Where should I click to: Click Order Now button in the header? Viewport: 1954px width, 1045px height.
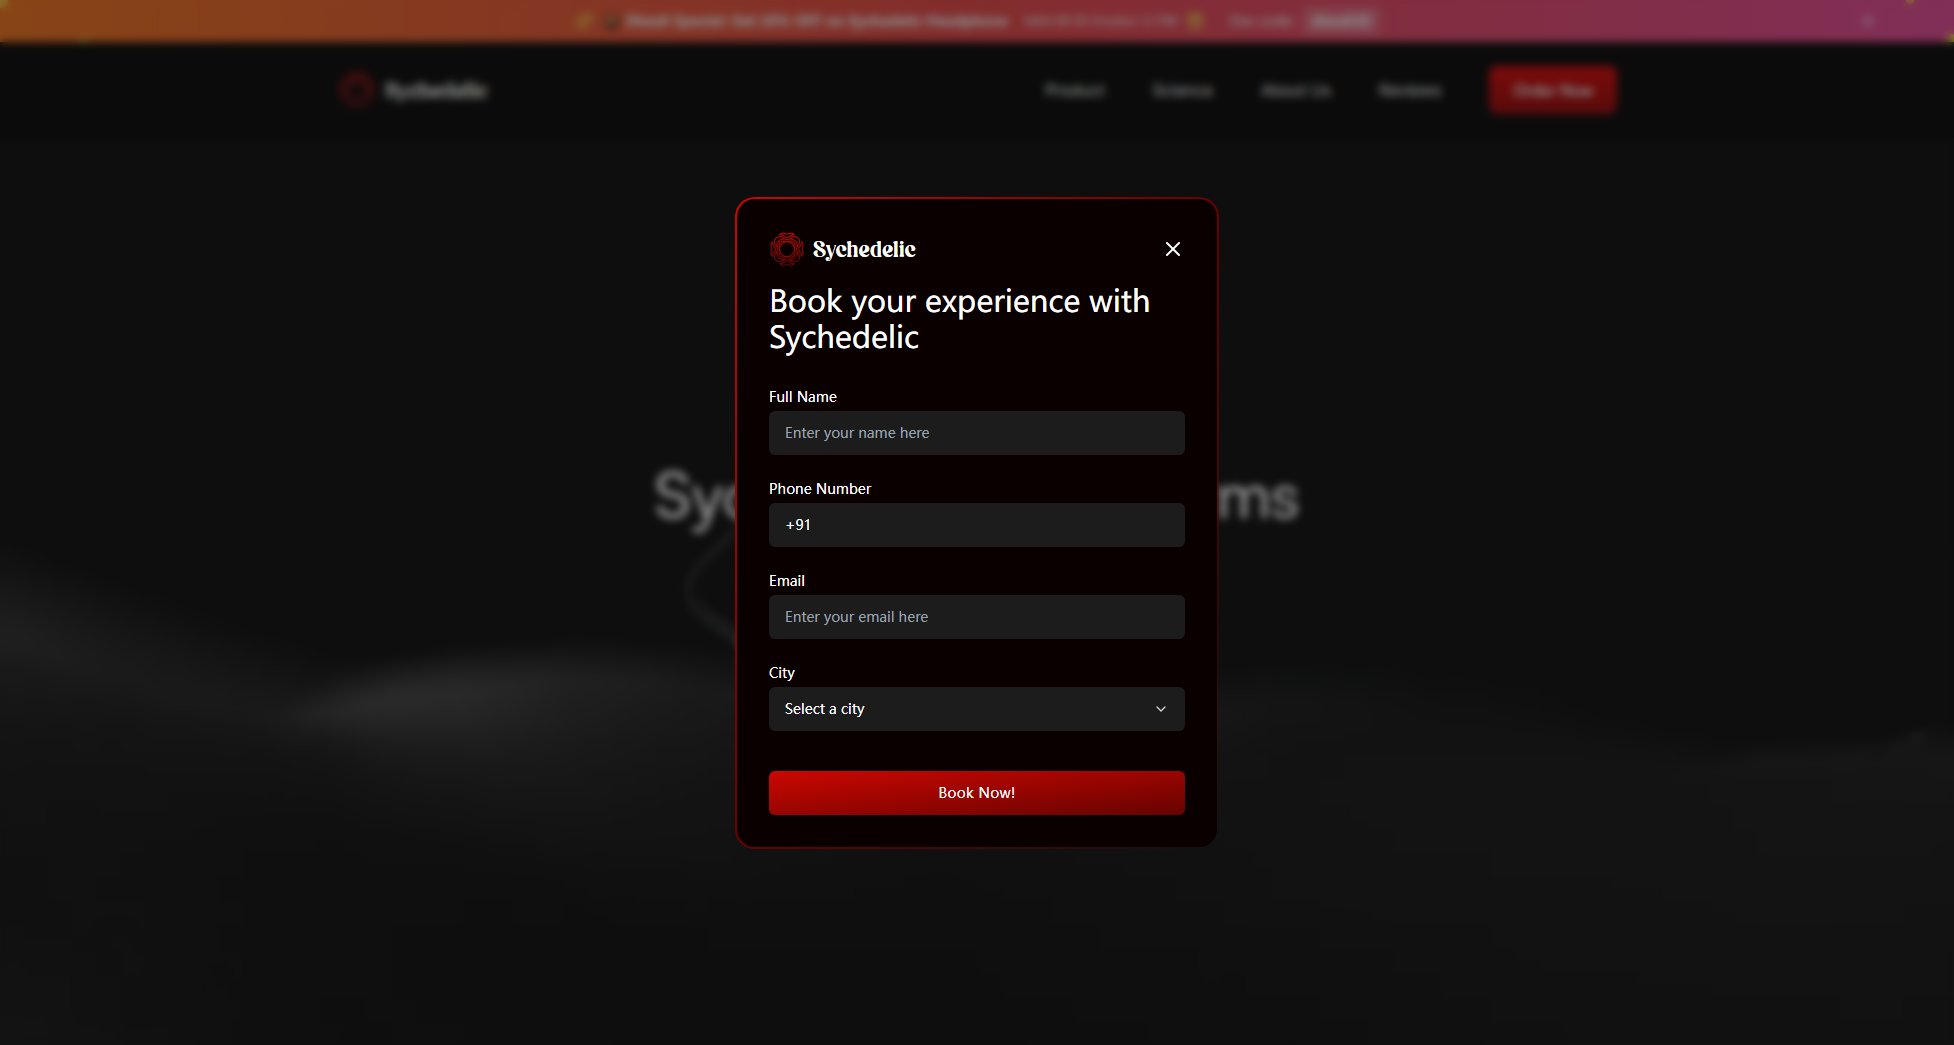click(1552, 90)
